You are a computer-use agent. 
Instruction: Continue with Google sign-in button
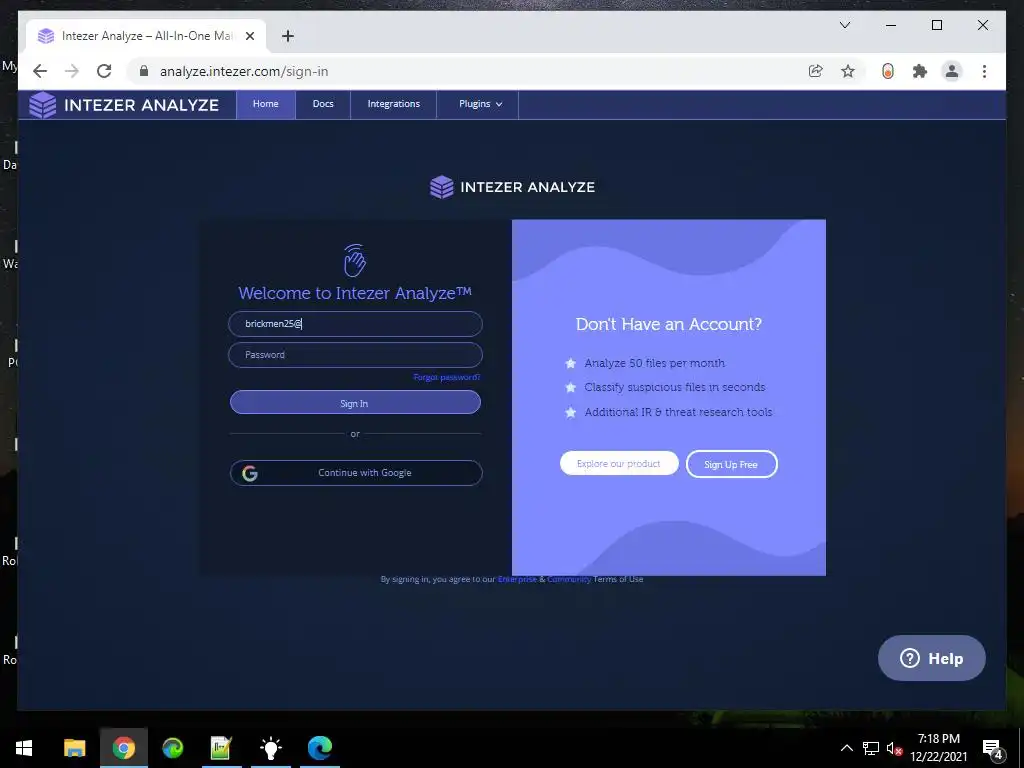click(356, 473)
